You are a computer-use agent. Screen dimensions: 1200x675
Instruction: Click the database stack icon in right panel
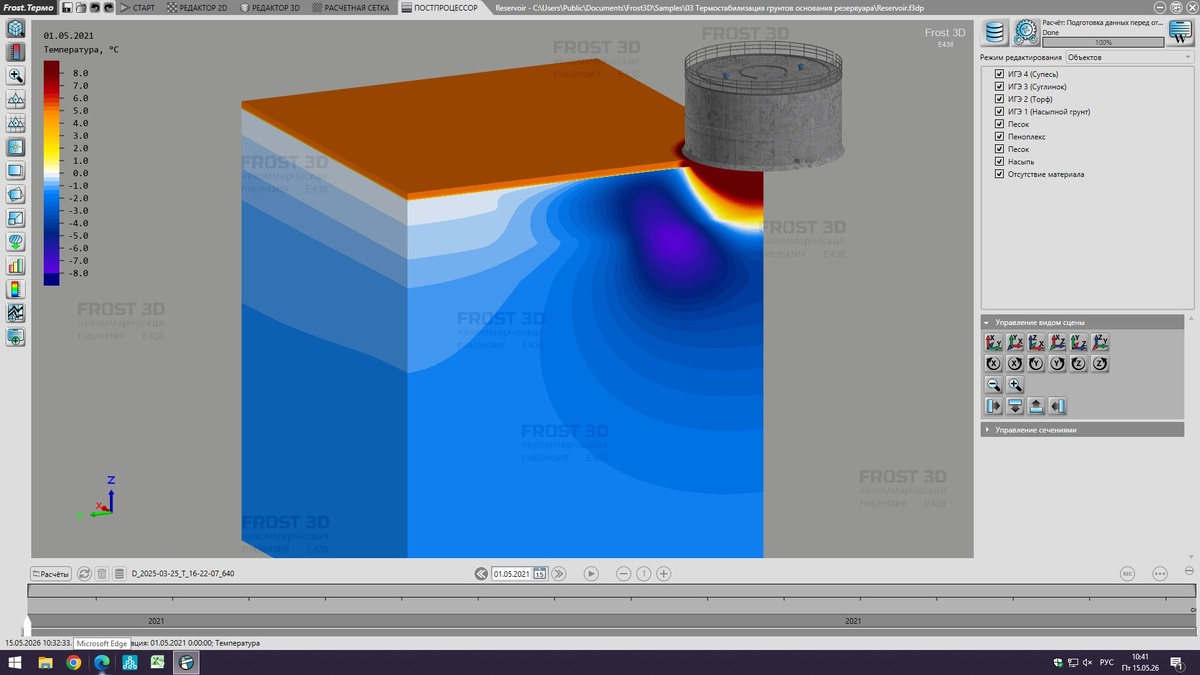tap(994, 33)
